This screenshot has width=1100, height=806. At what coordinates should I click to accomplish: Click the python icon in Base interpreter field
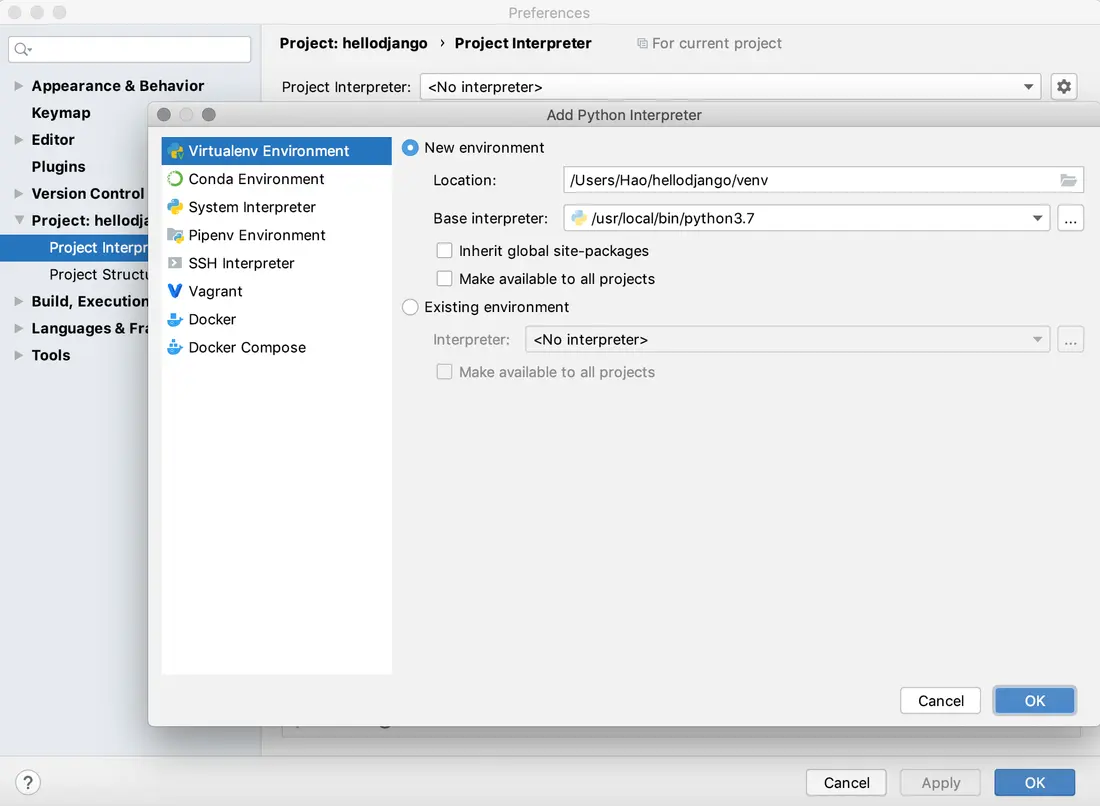tap(579, 218)
